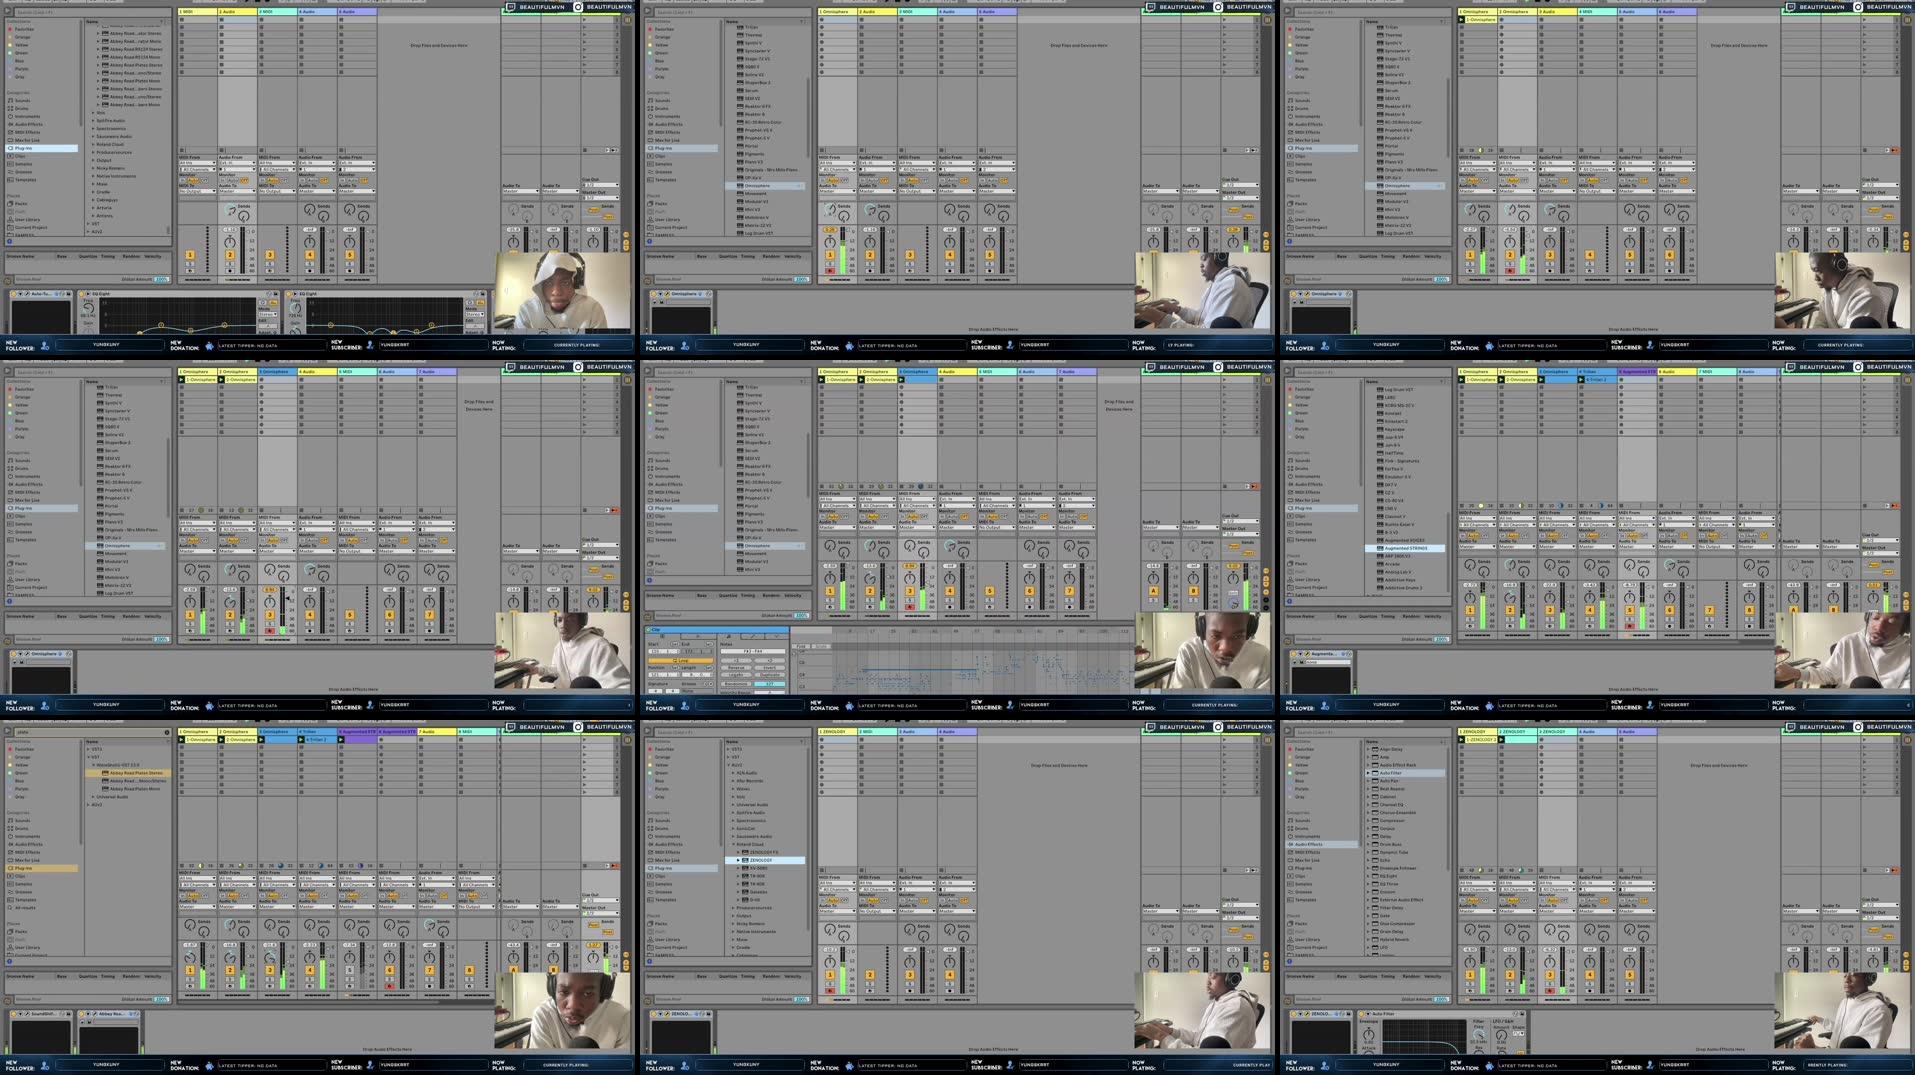Click blue help circle icon in frame with EQ Eight devices
Image resolution: width=1915 pixels, height=1075 pixels.
pos(10,241)
